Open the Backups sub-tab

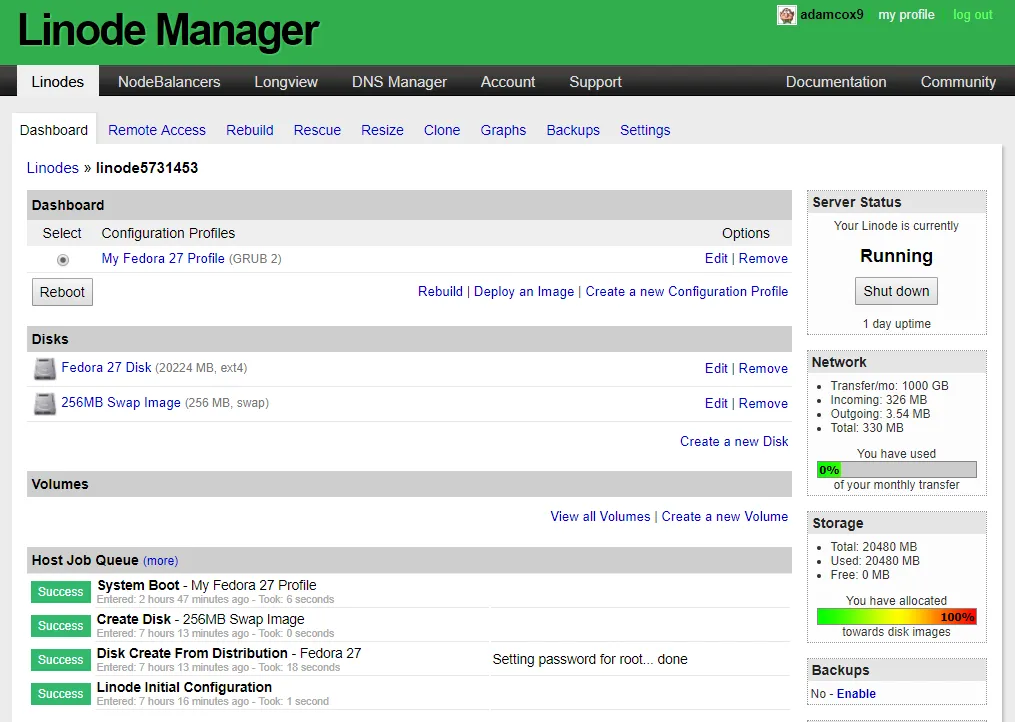pos(573,130)
